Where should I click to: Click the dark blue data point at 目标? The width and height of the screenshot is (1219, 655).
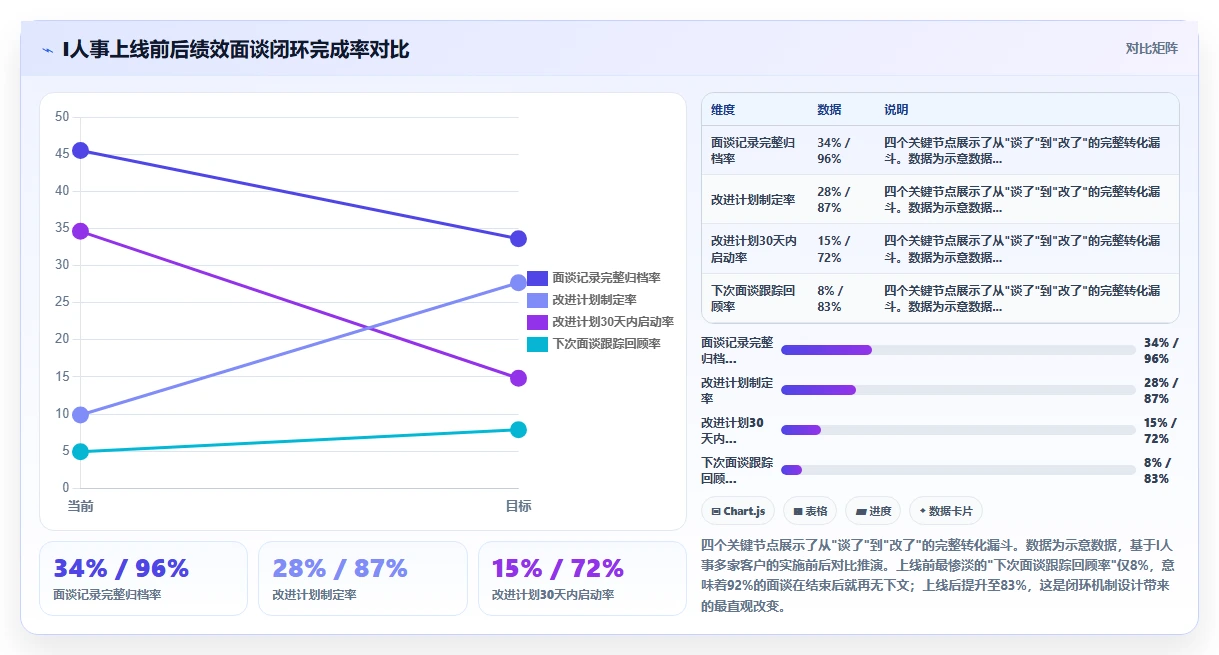tap(518, 239)
